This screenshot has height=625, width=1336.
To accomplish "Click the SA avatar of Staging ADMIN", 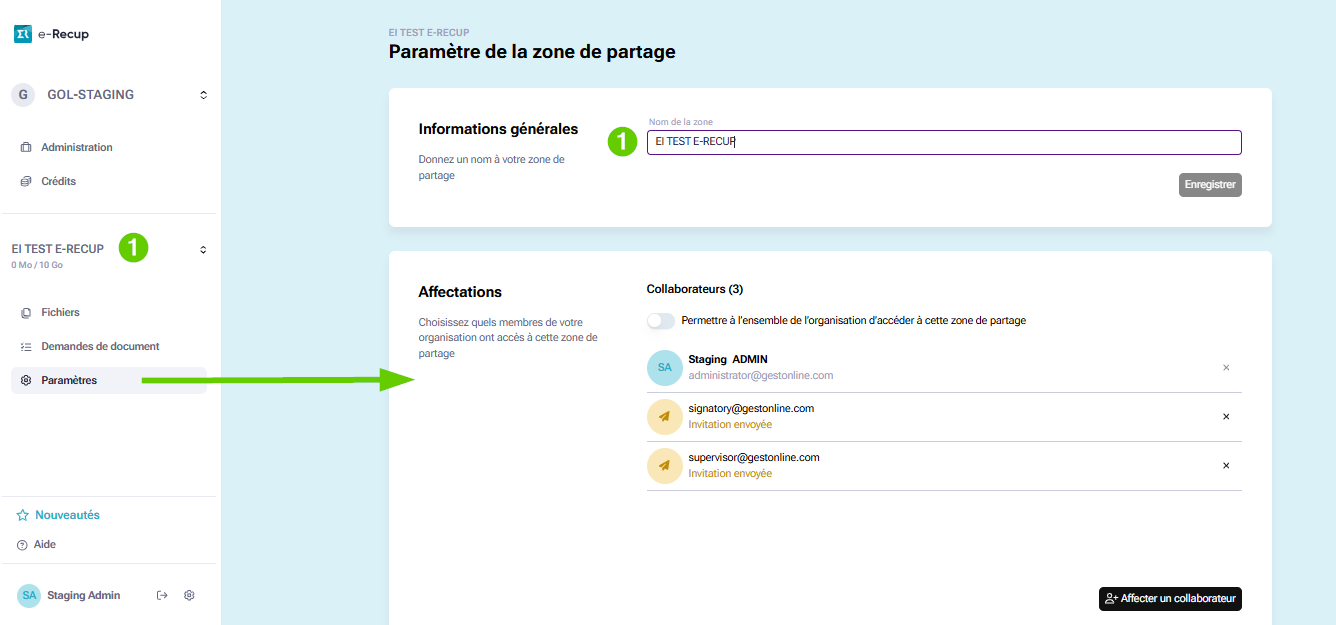I will [664, 368].
